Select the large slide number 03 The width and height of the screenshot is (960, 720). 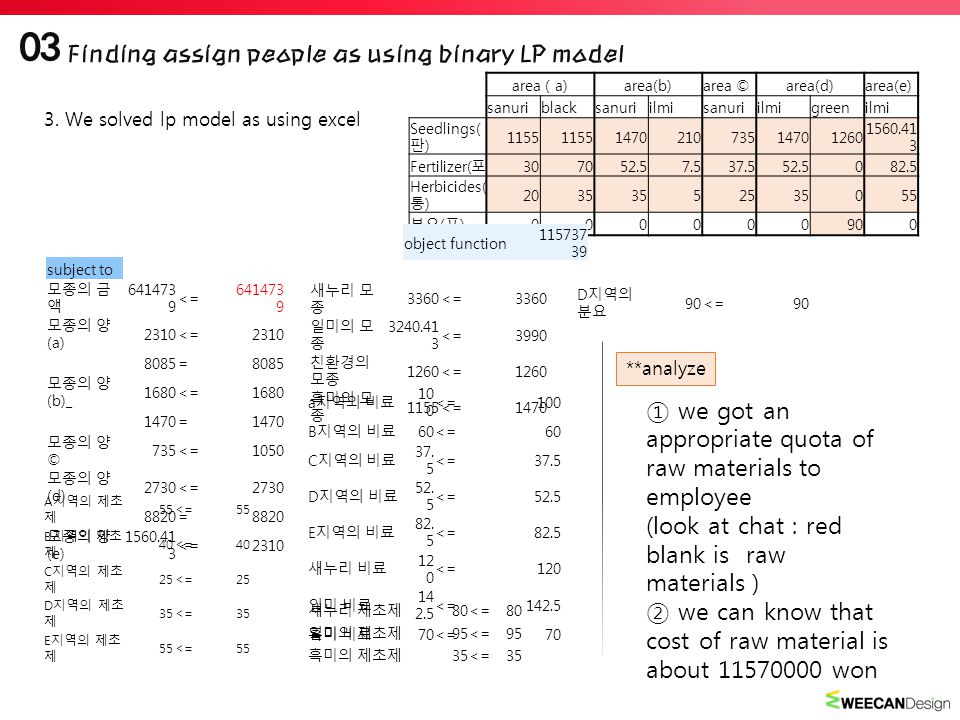[40, 48]
